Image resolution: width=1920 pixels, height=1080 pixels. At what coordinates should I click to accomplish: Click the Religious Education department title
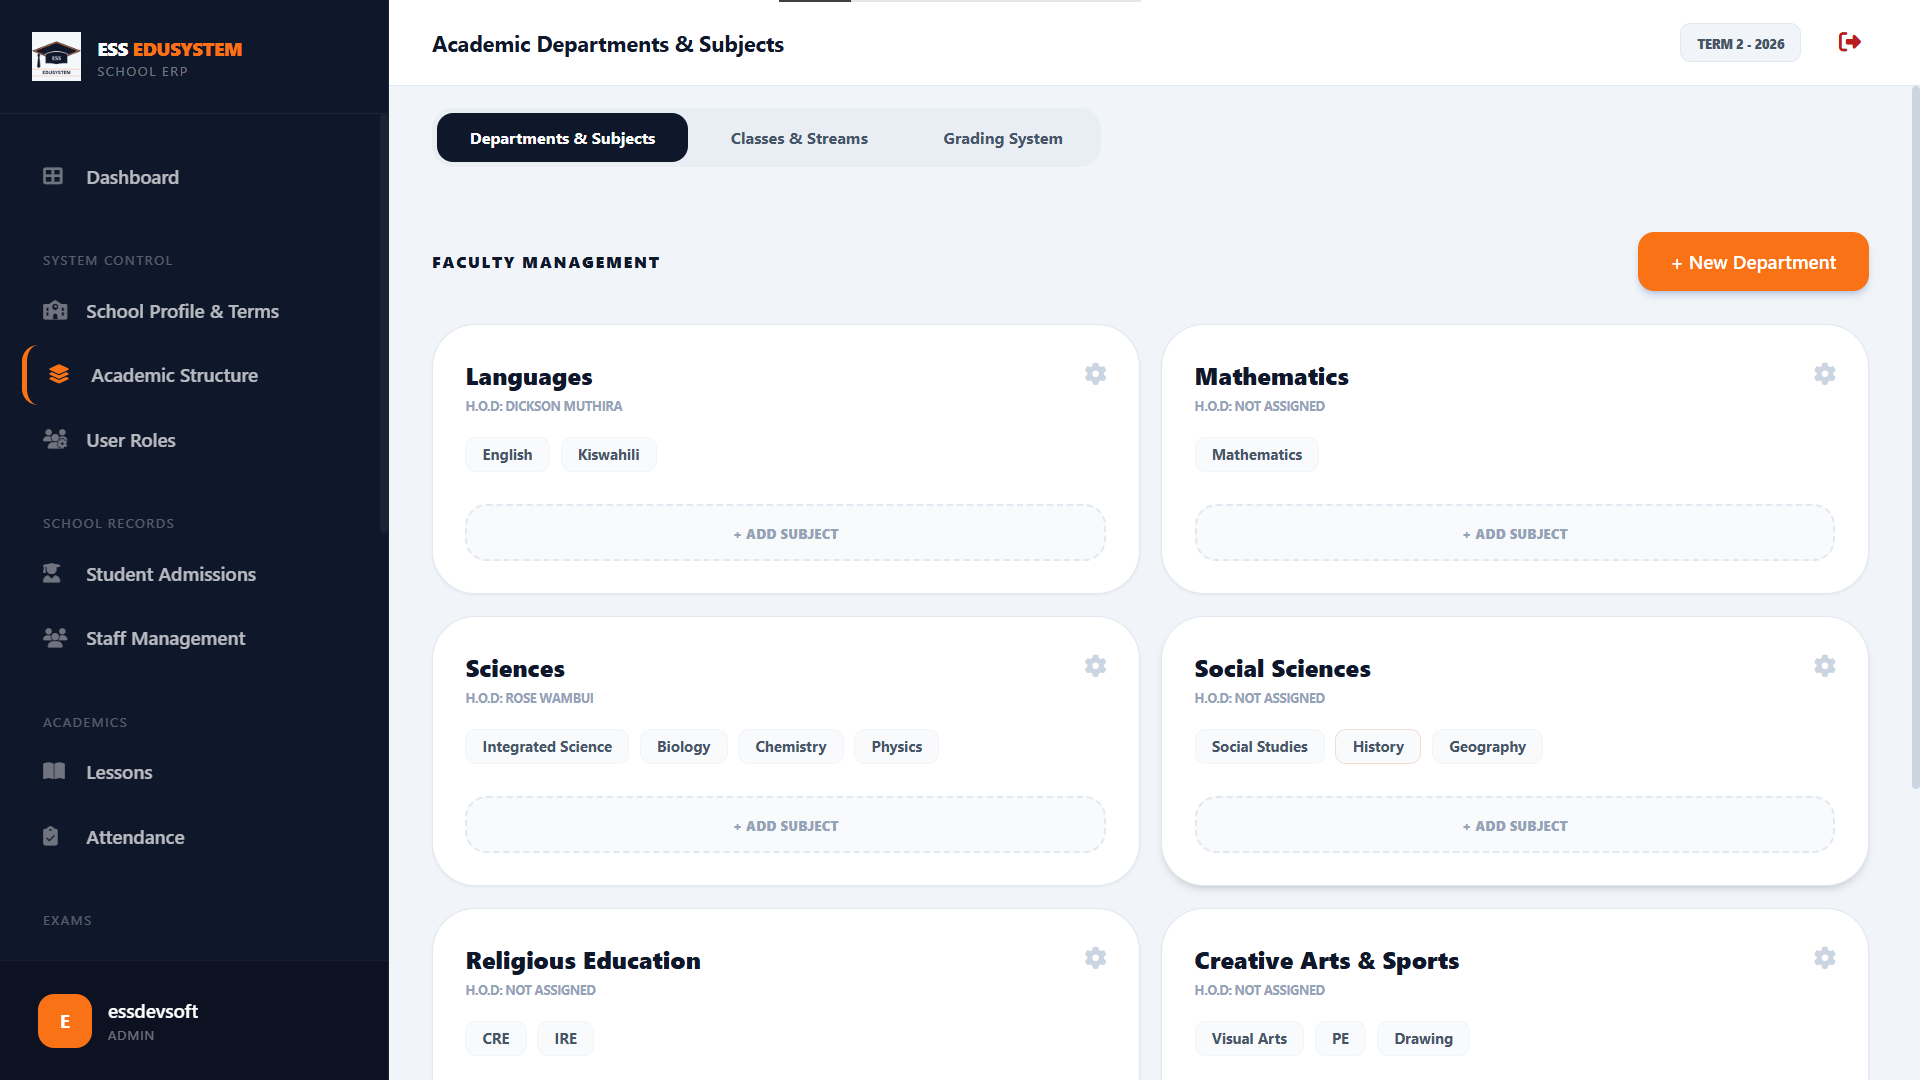coord(583,961)
